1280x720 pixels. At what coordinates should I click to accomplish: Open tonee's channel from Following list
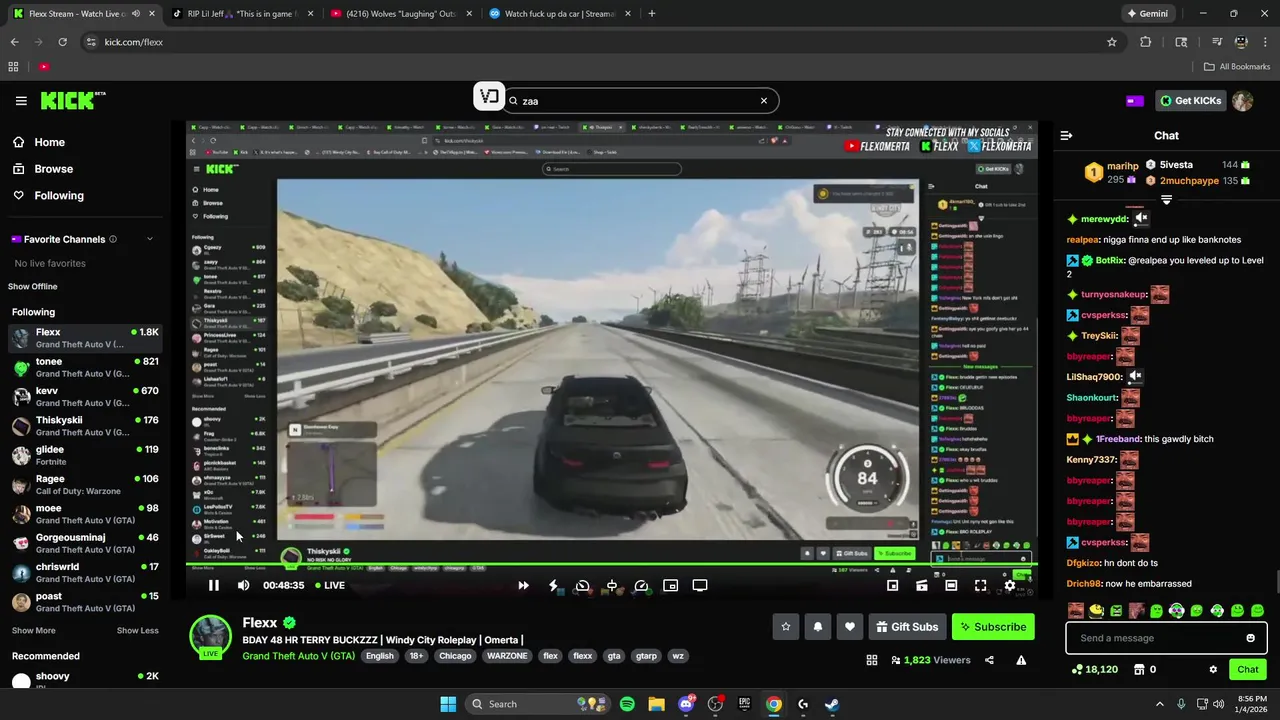(84, 368)
